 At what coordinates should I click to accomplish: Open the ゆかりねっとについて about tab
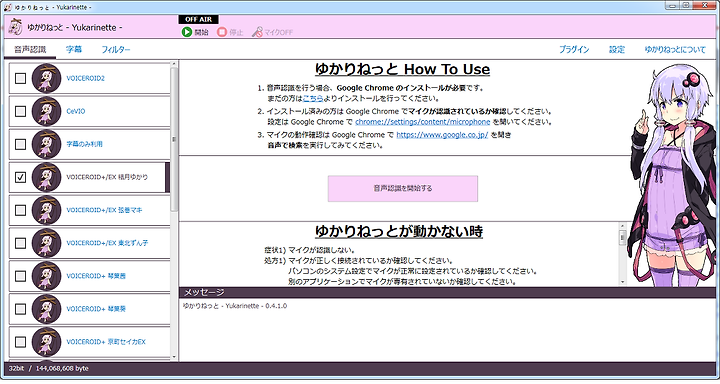pyautogui.click(x=675, y=50)
